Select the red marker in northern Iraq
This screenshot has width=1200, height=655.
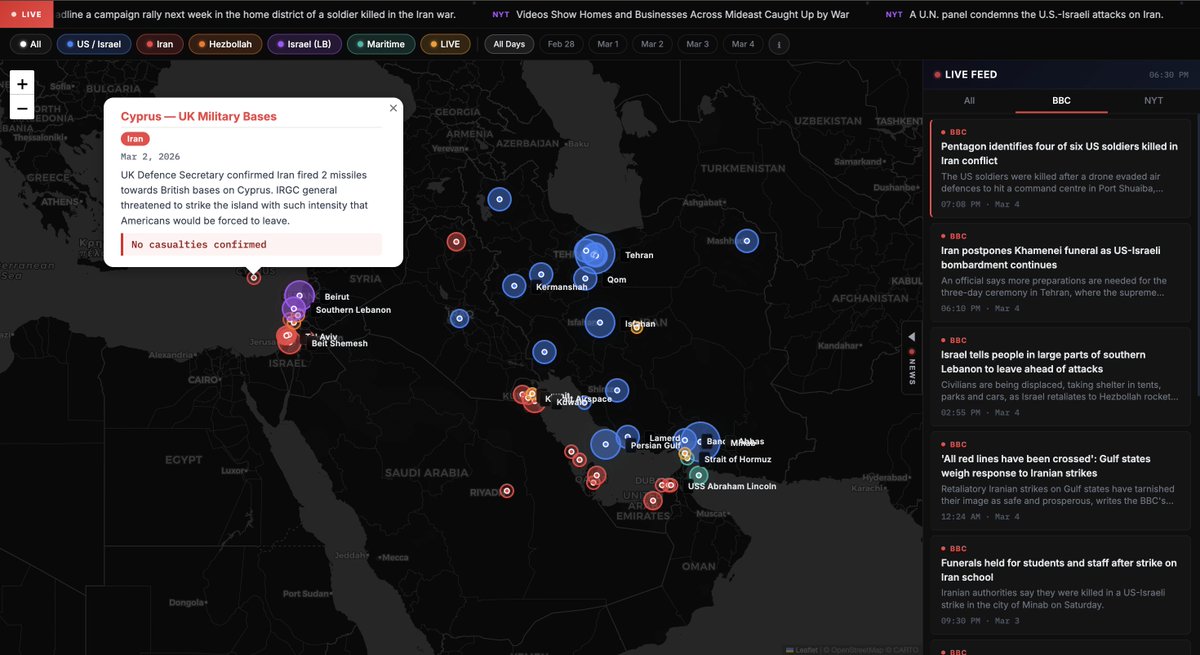click(x=456, y=241)
